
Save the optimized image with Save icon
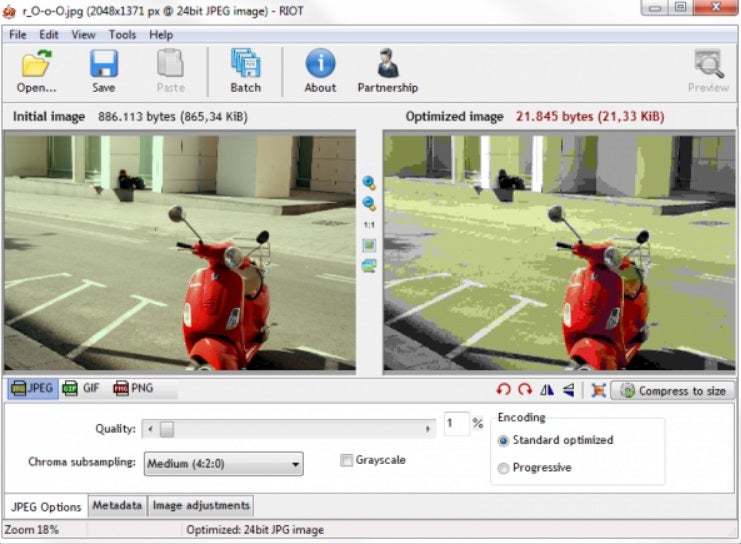click(103, 70)
